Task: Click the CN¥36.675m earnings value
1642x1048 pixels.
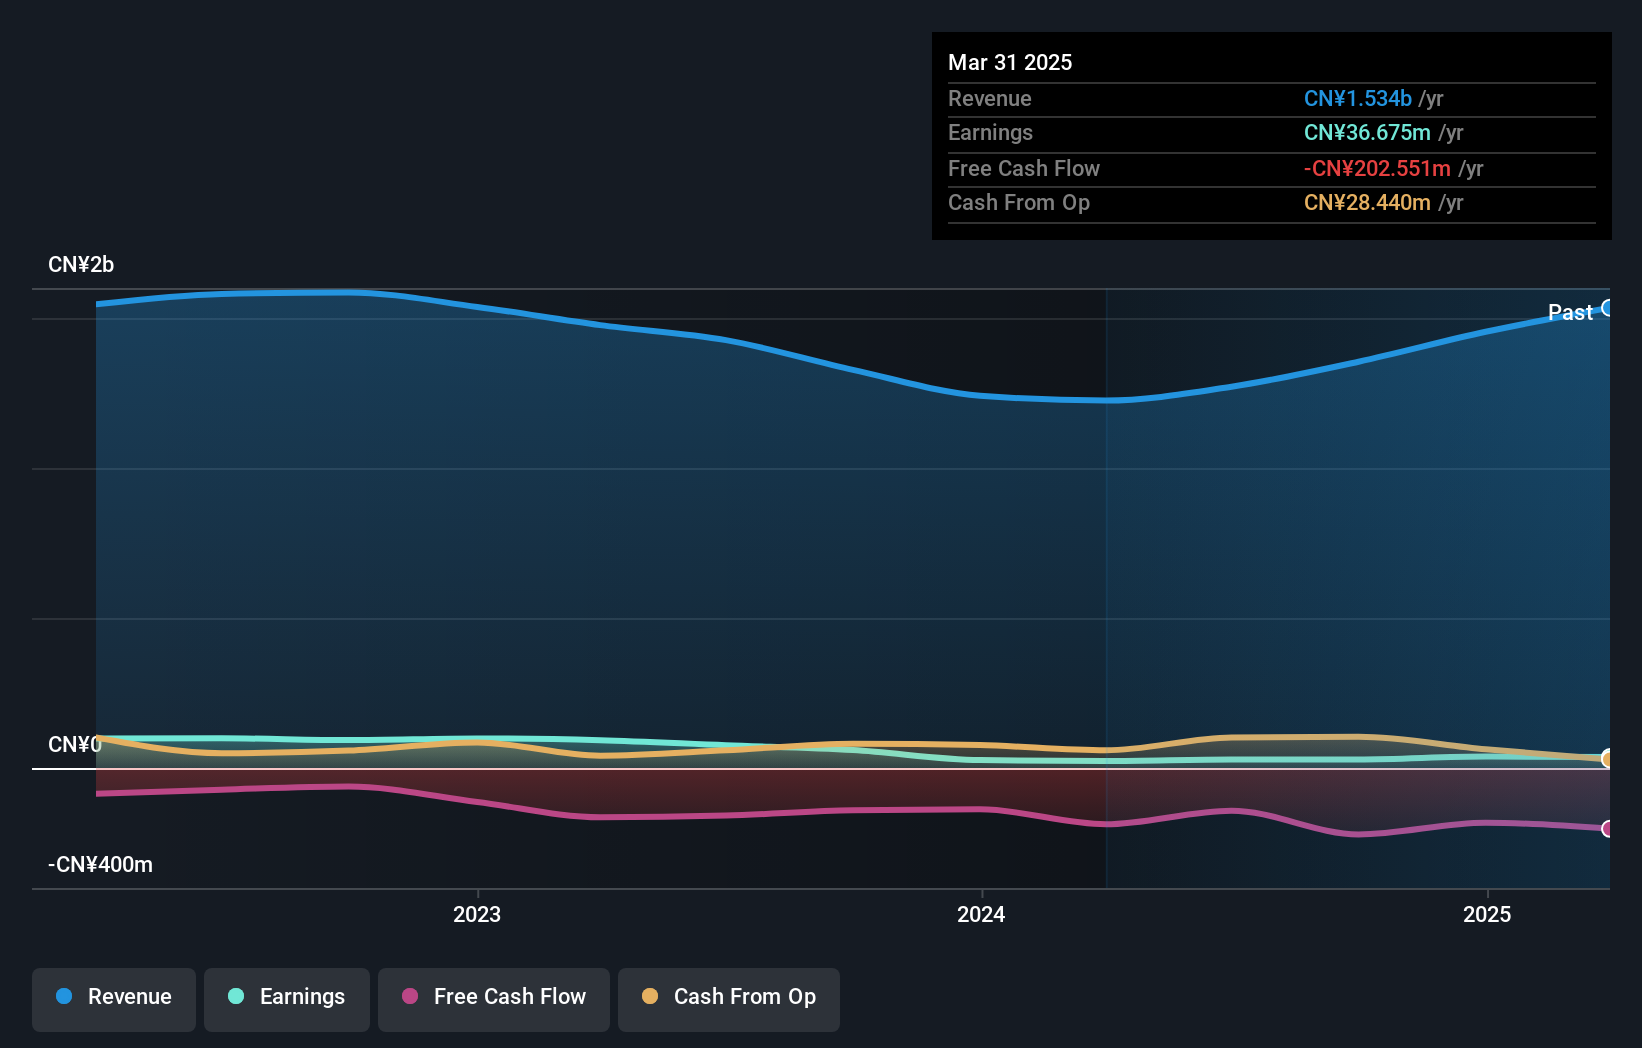Action: coord(1367,133)
